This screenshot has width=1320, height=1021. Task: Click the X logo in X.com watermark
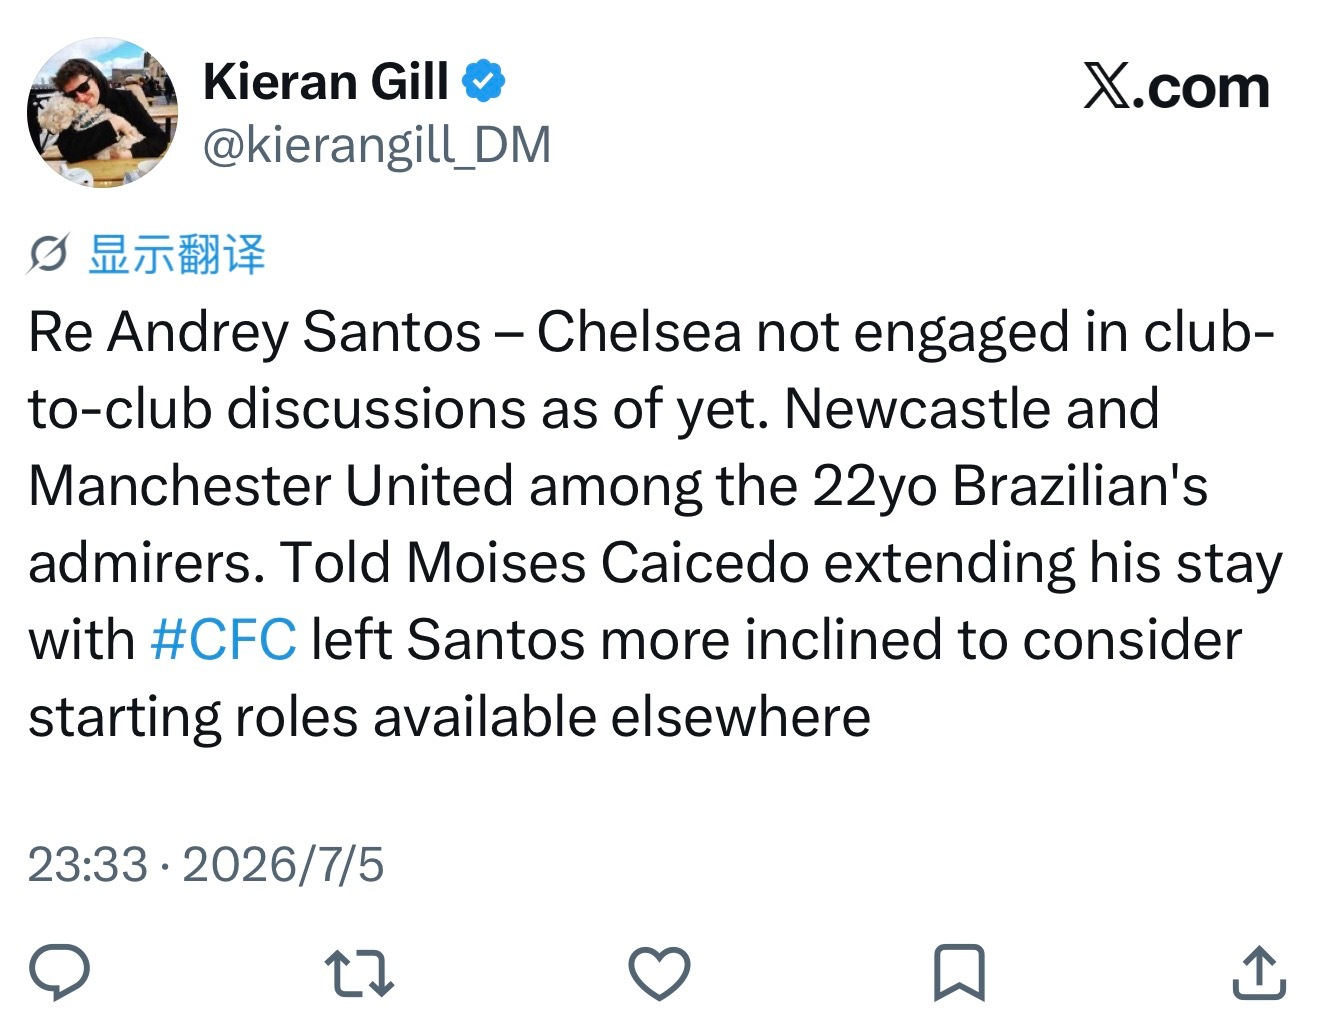1109,88
